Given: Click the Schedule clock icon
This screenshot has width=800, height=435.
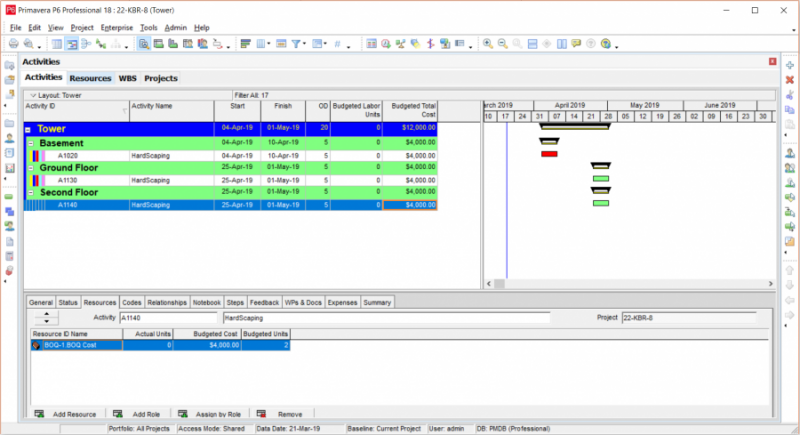Looking at the screenshot, I should coord(386,44).
